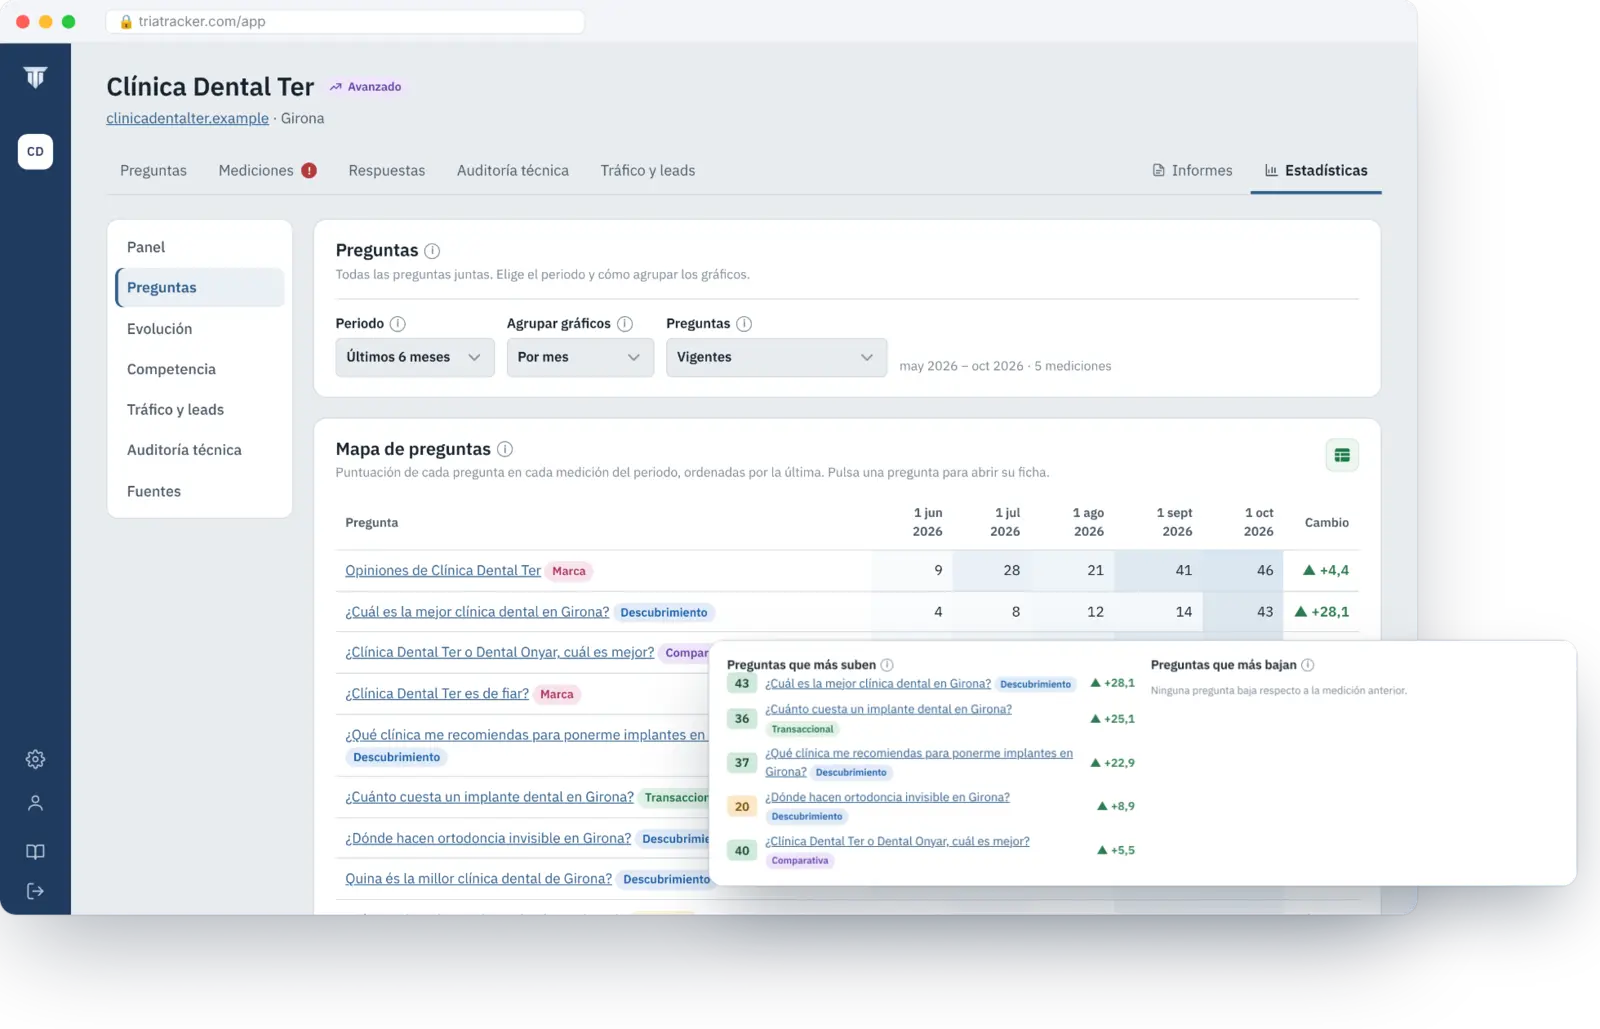Click the +28,1 change value in table
Screen dimensions: 1600x1029
[x=1322, y=612]
